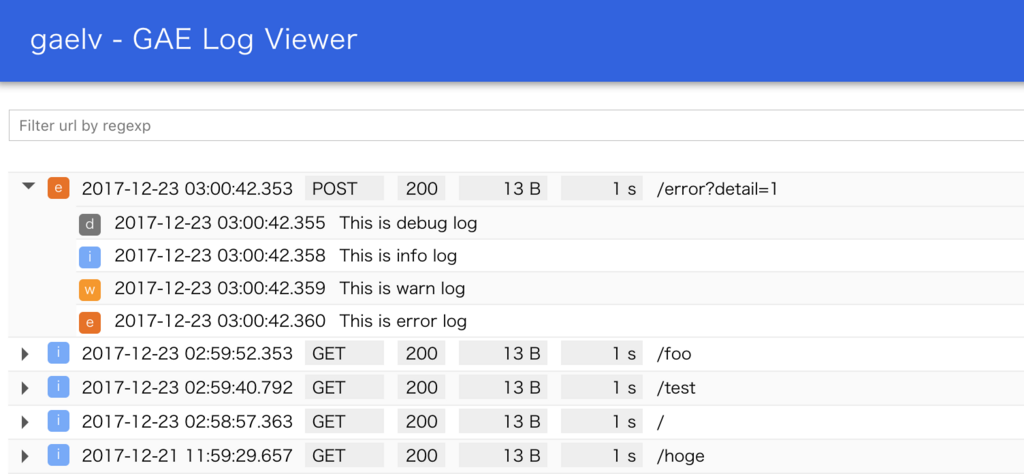Click the 13 B size on the /test row

point(503,388)
